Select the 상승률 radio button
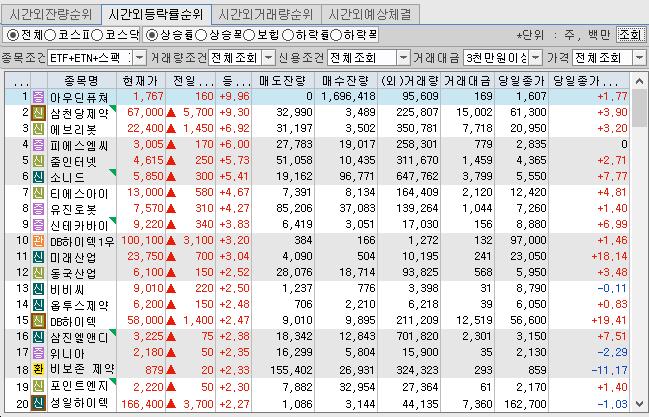 point(152,35)
